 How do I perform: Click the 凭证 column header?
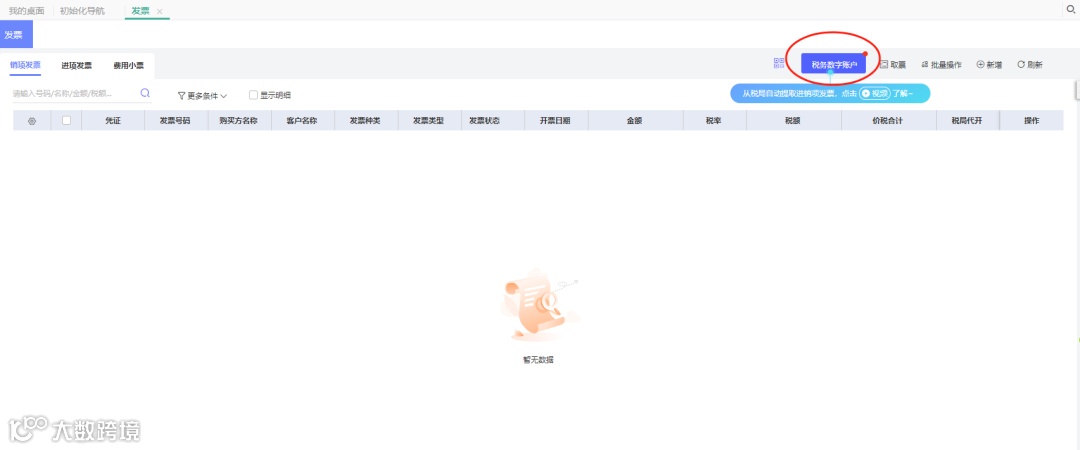[x=113, y=121]
